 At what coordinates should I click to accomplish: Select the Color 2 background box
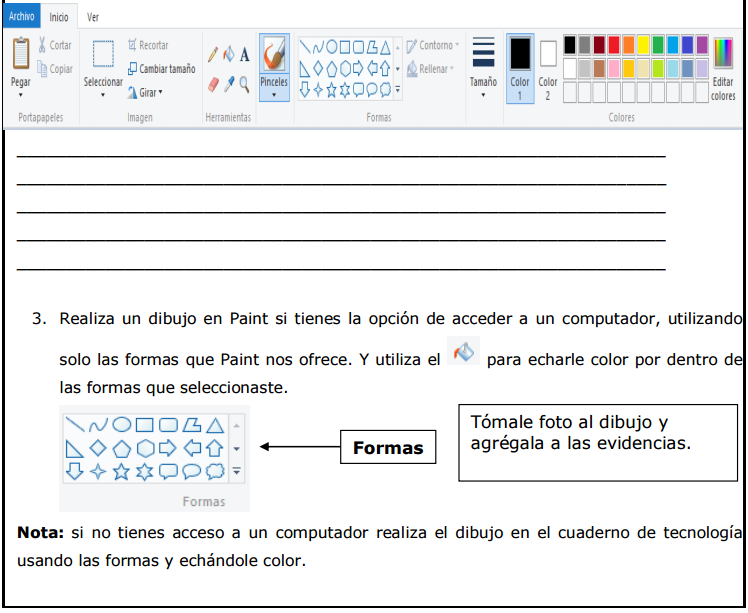[x=548, y=67]
